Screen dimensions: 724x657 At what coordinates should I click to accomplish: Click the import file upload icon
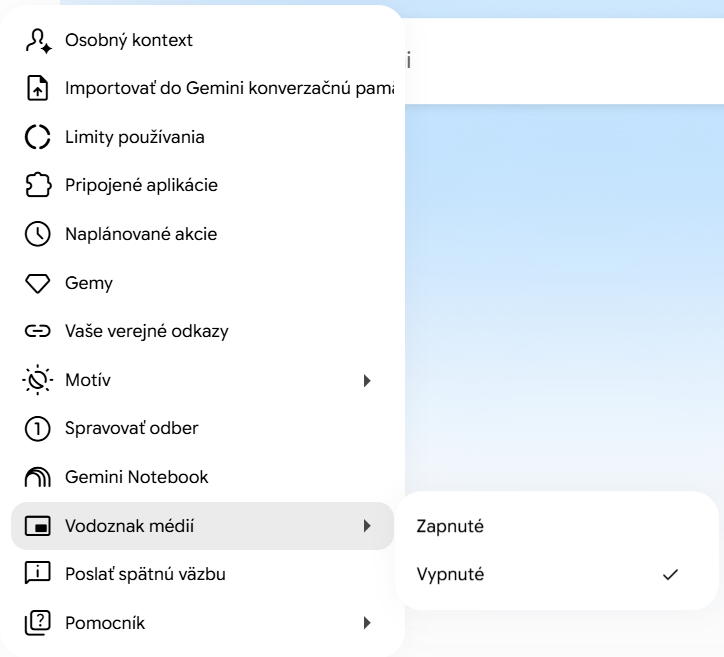tap(37, 88)
